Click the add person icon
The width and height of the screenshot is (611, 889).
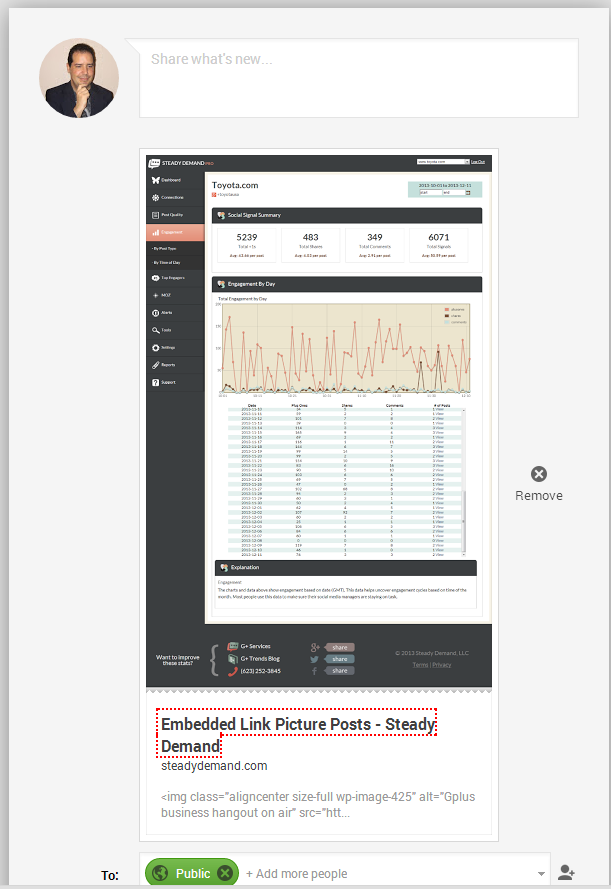click(567, 873)
